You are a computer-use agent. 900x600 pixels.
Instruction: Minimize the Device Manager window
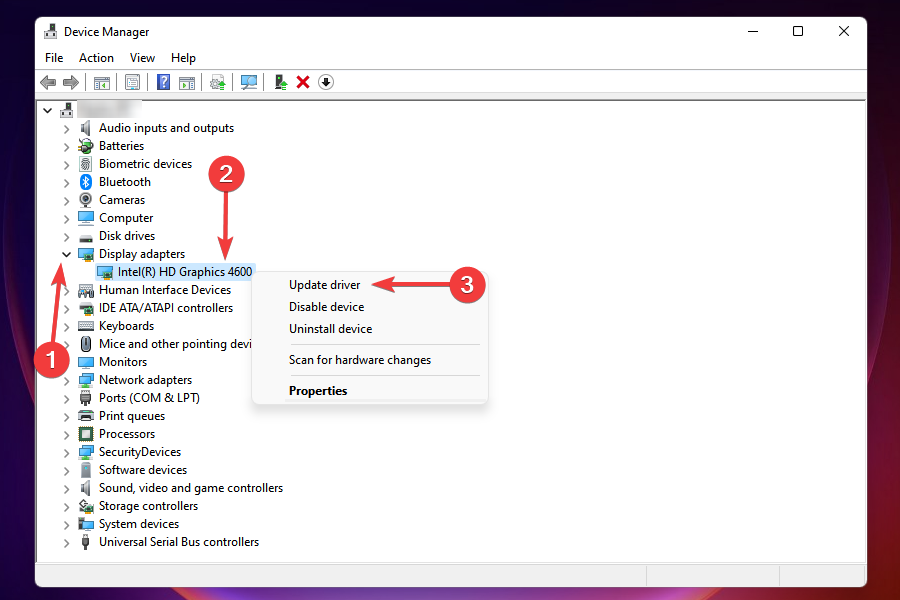tap(753, 31)
